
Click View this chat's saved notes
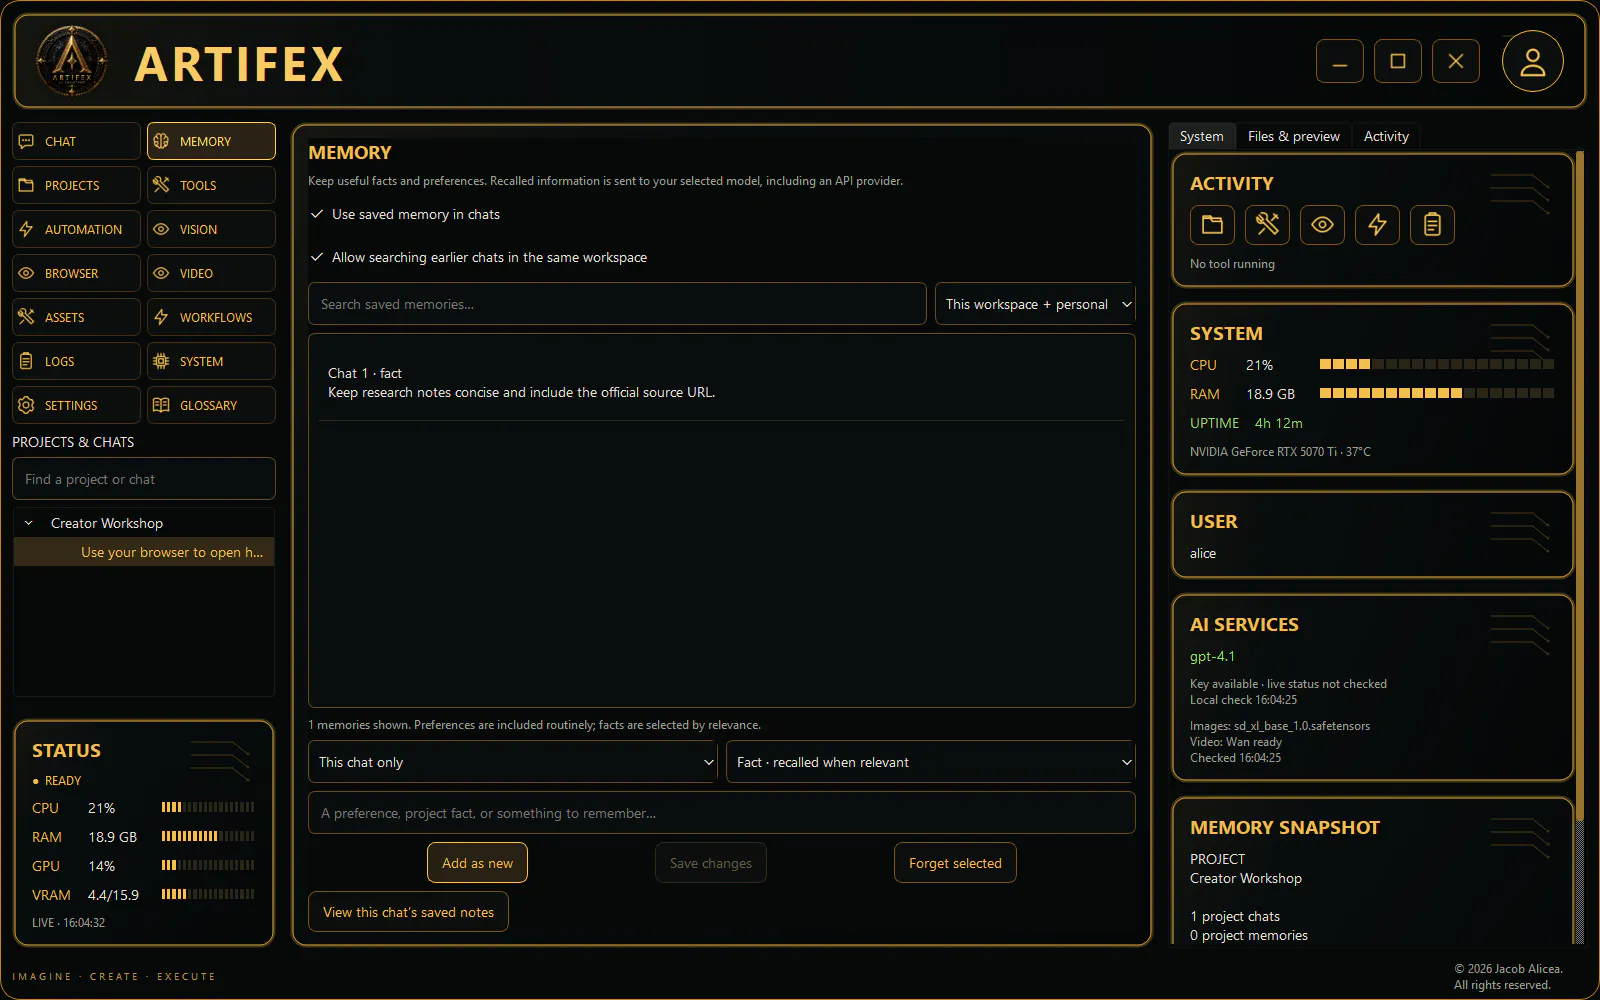[408, 912]
